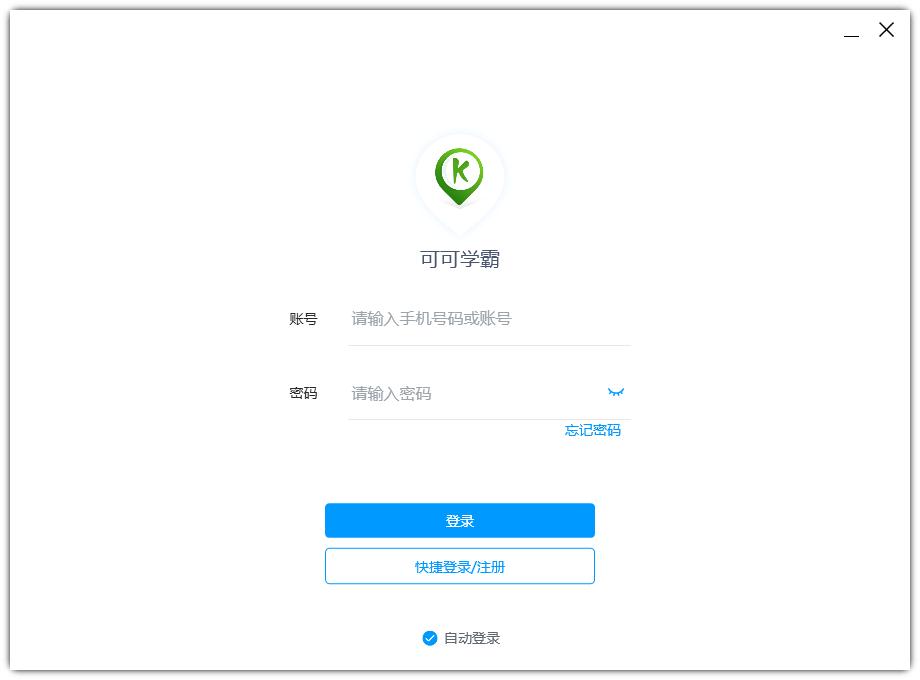Minimize the login window
Image resolution: width=920 pixels, height=680 pixels.
click(851, 35)
